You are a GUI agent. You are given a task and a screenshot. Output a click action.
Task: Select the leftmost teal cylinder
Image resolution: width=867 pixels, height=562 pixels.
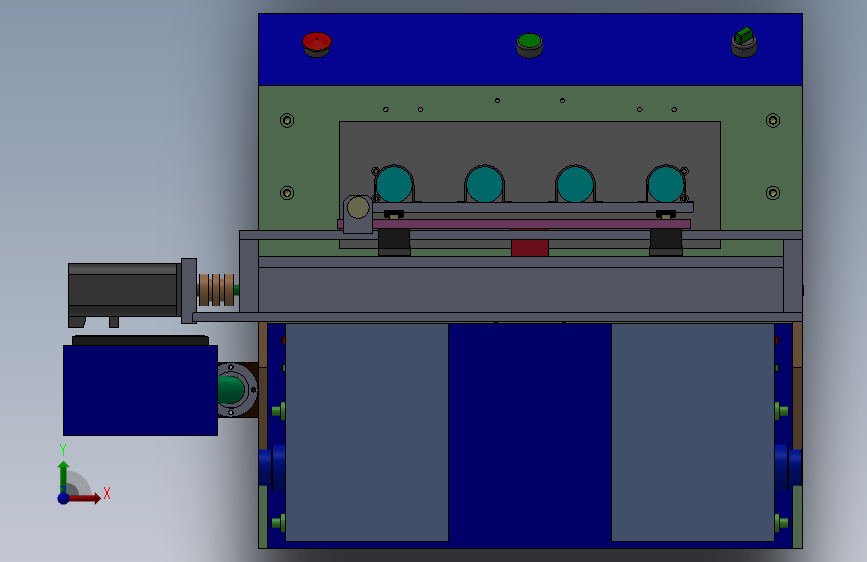click(394, 184)
